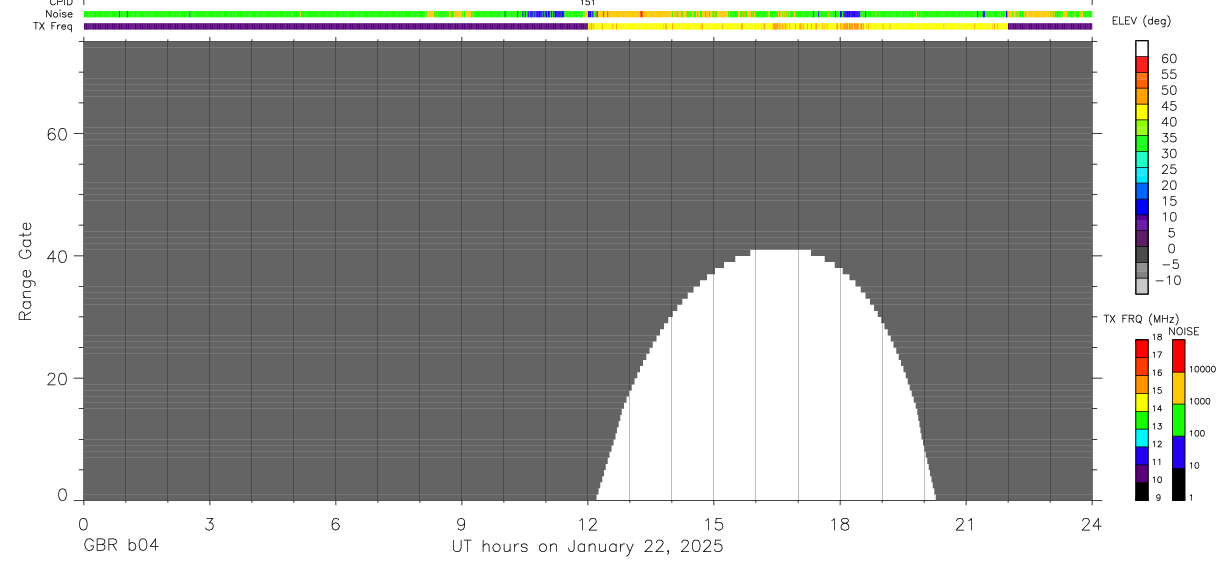Click x-axis tick label '24'
This screenshot has height=567, width=1228.
pyautogui.click(x=1091, y=523)
